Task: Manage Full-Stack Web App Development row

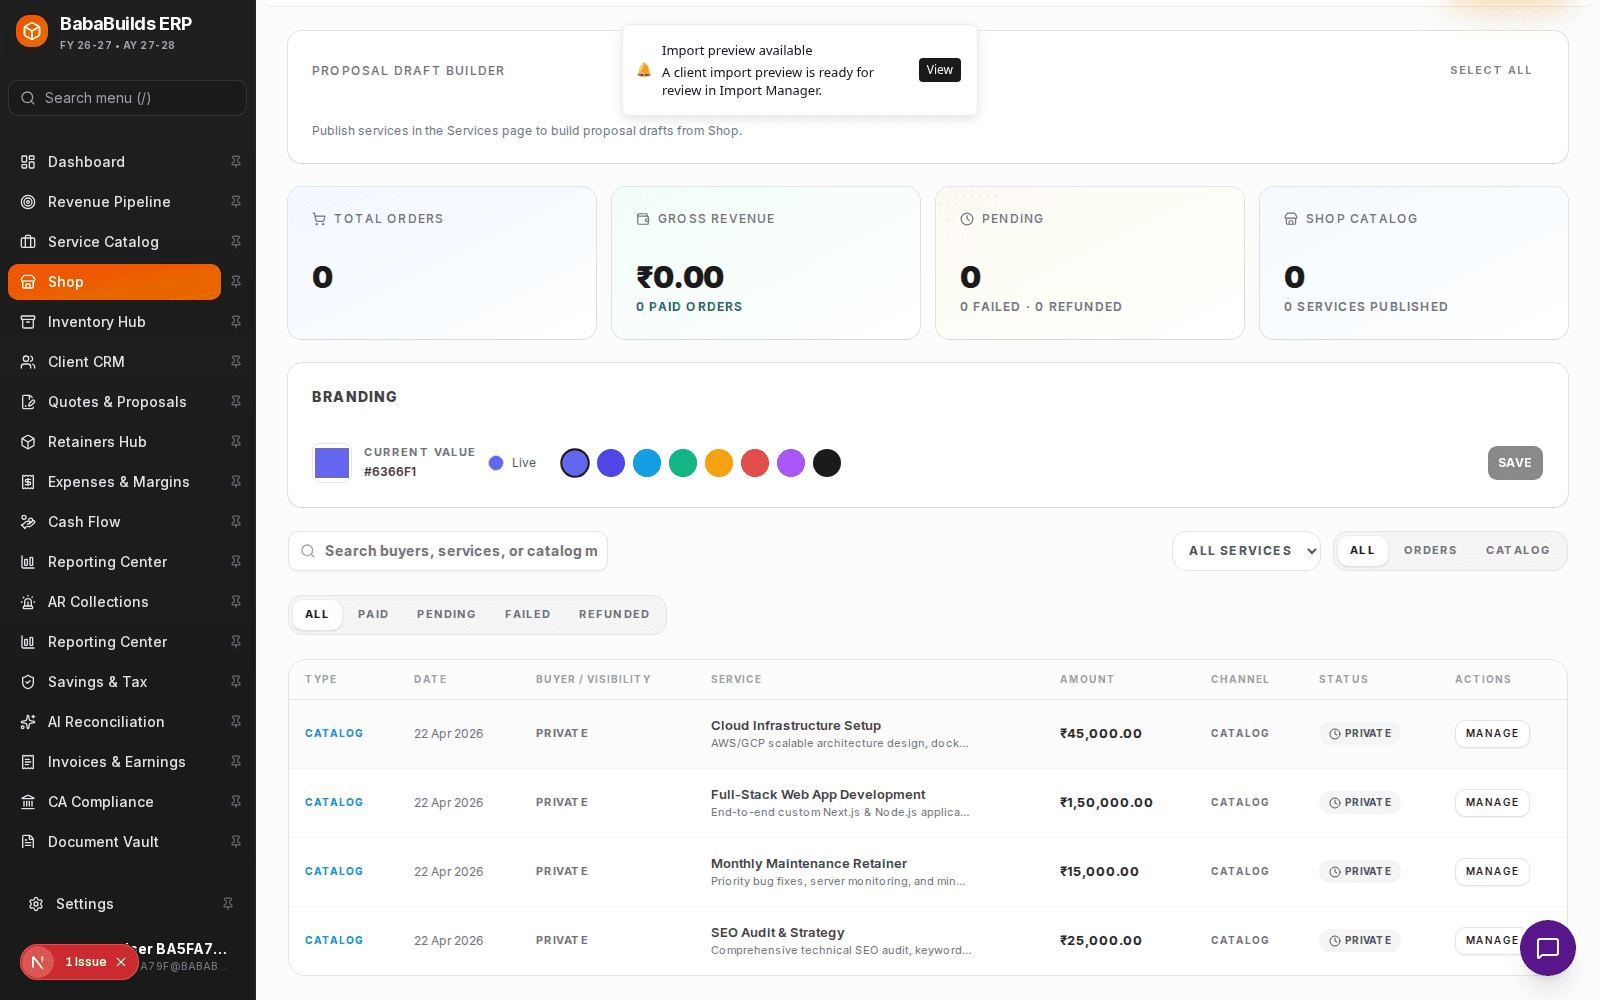Action: 1492,803
